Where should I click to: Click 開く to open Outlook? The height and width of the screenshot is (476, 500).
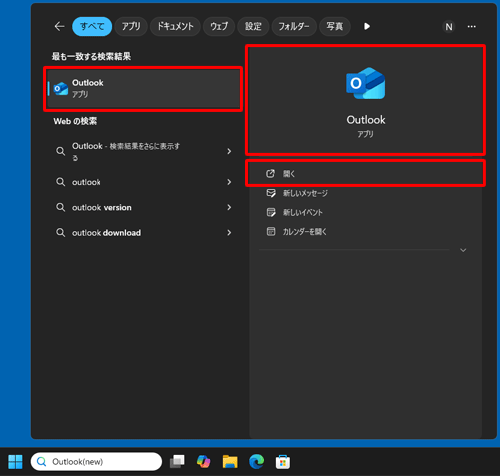point(365,174)
